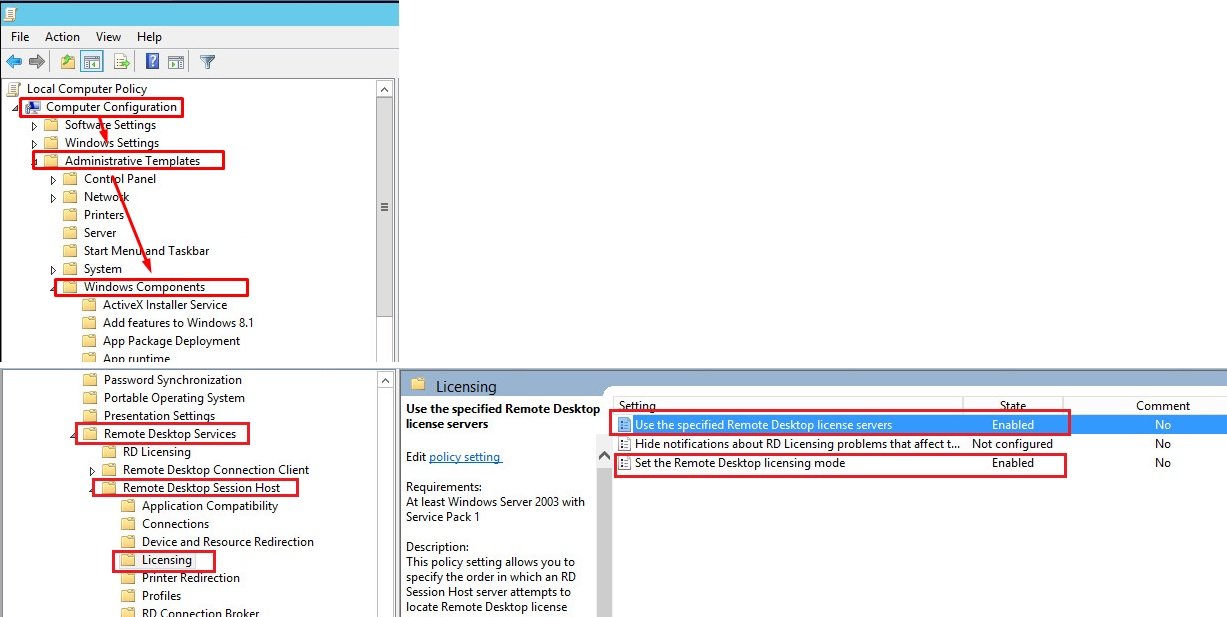The height and width of the screenshot is (617, 1227).
Task: Click the ActiveX Installer Service folder icon
Action: point(89,305)
